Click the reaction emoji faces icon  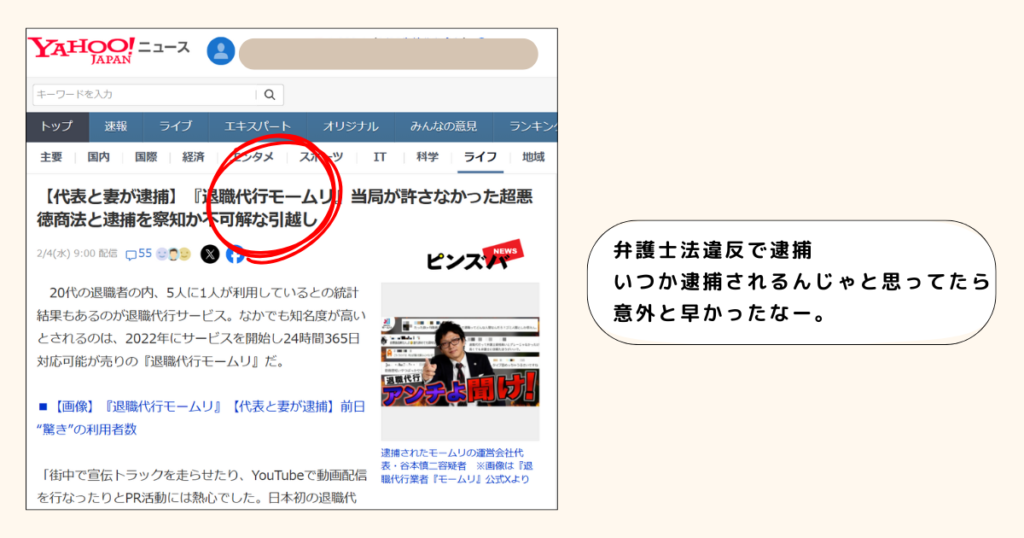173,254
